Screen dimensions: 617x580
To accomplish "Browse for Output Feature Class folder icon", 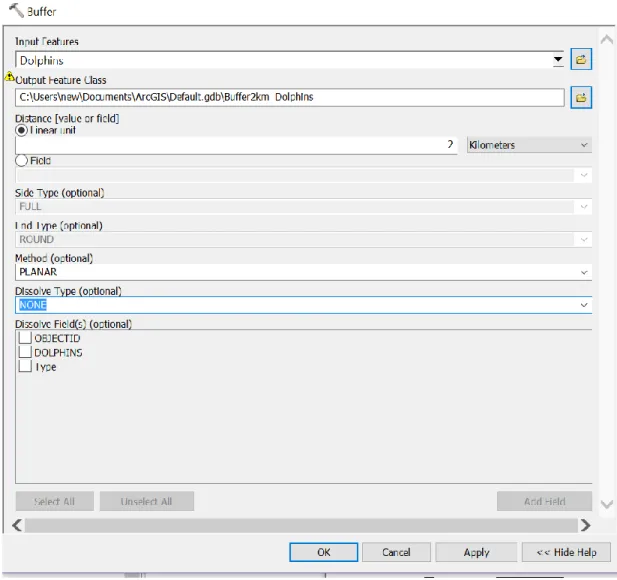I will pos(581,97).
